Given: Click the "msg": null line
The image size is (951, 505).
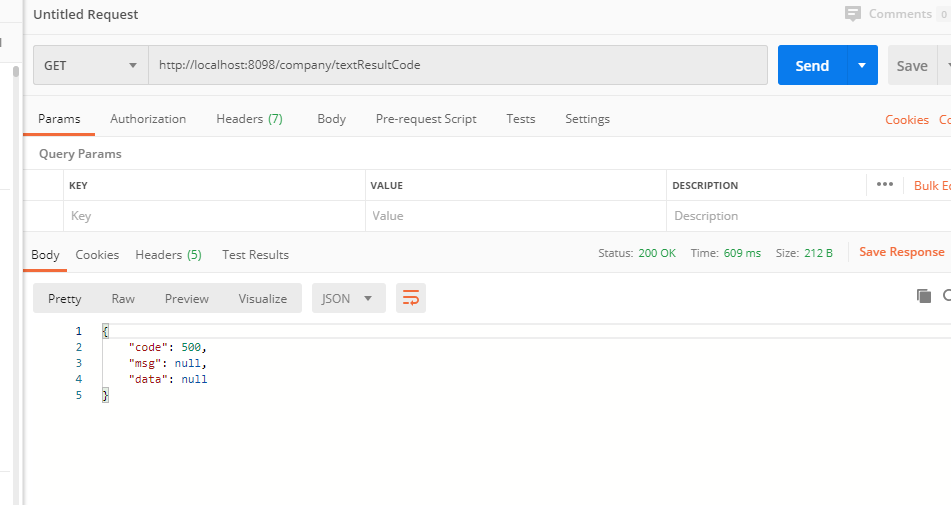Looking at the screenshot, I should [x=167, y=363].
